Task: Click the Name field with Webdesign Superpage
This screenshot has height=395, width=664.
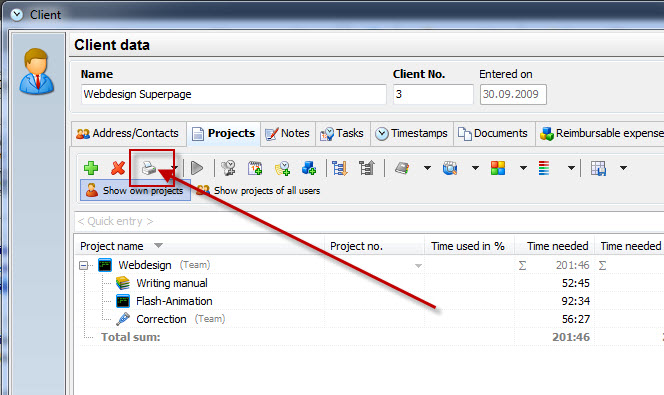Action: pyautogui.click(x=233, y=94)
